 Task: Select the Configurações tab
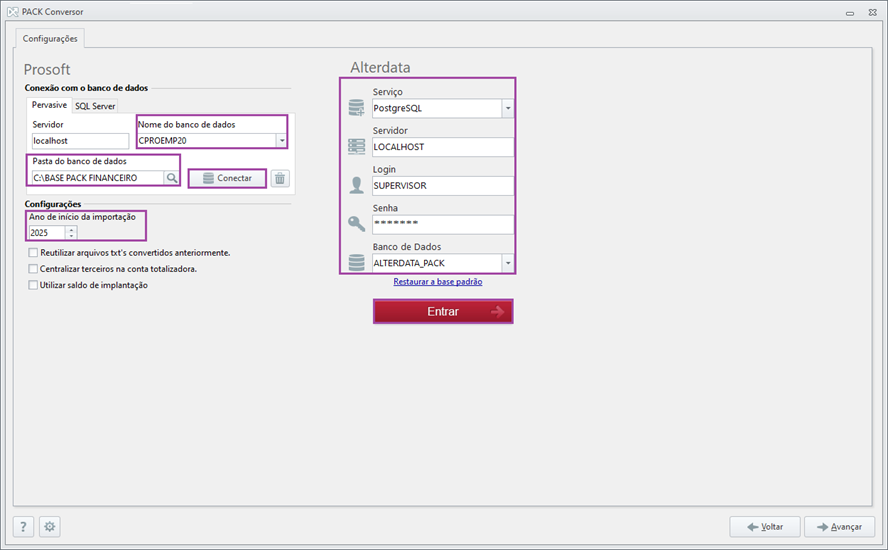coord(50,39)
